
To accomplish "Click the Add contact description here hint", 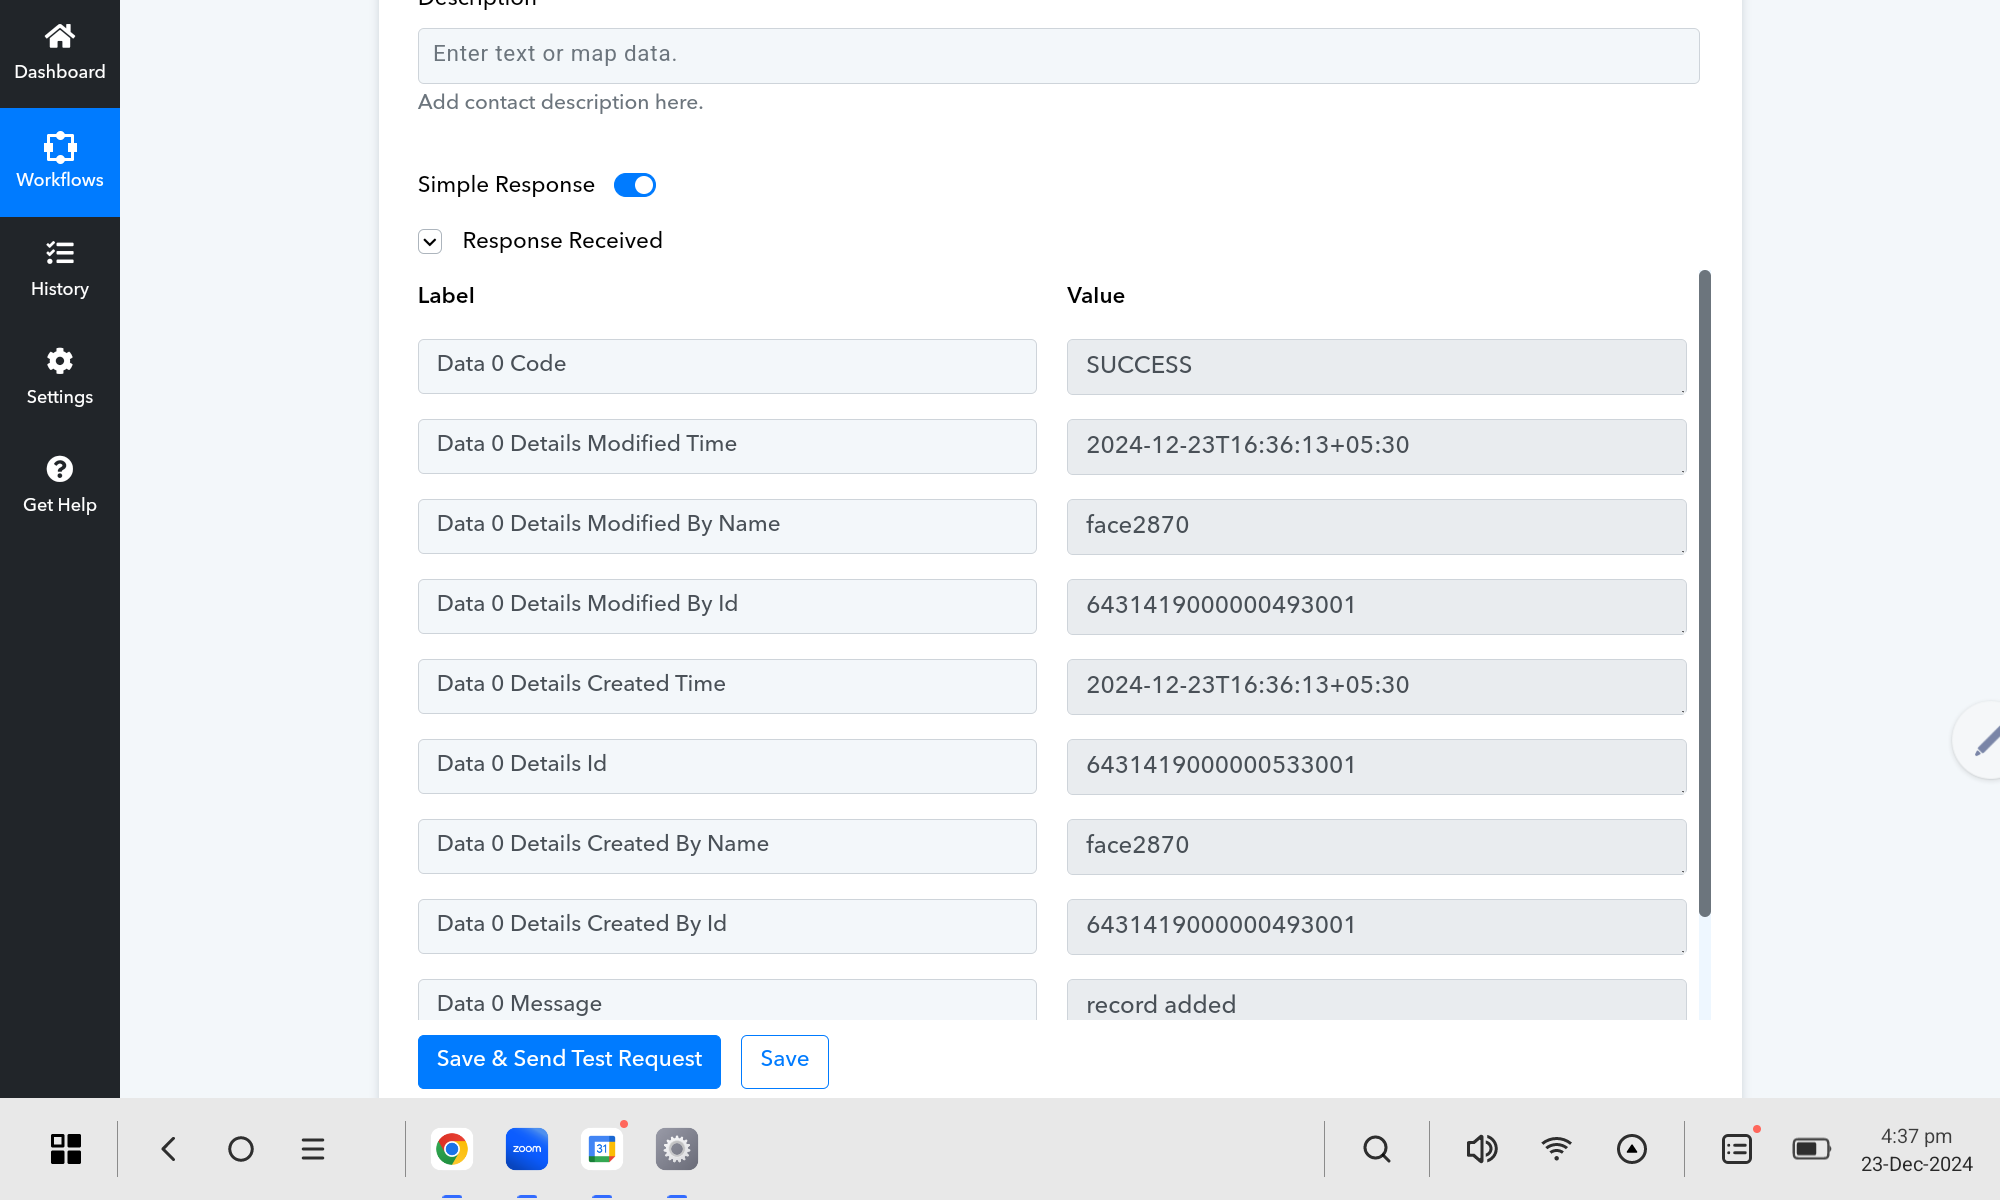I will (560, 102).
